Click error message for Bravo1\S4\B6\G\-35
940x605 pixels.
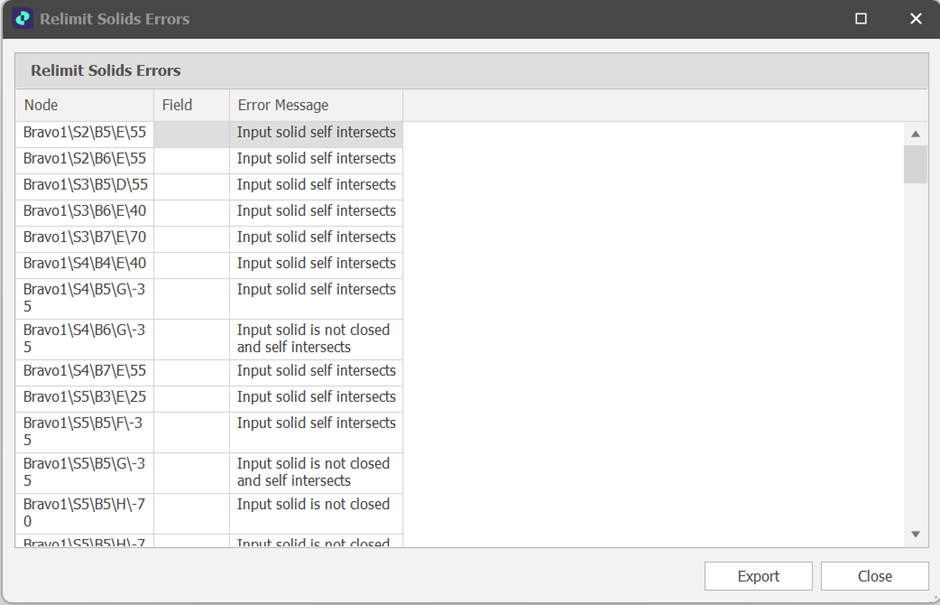(314, 339)
